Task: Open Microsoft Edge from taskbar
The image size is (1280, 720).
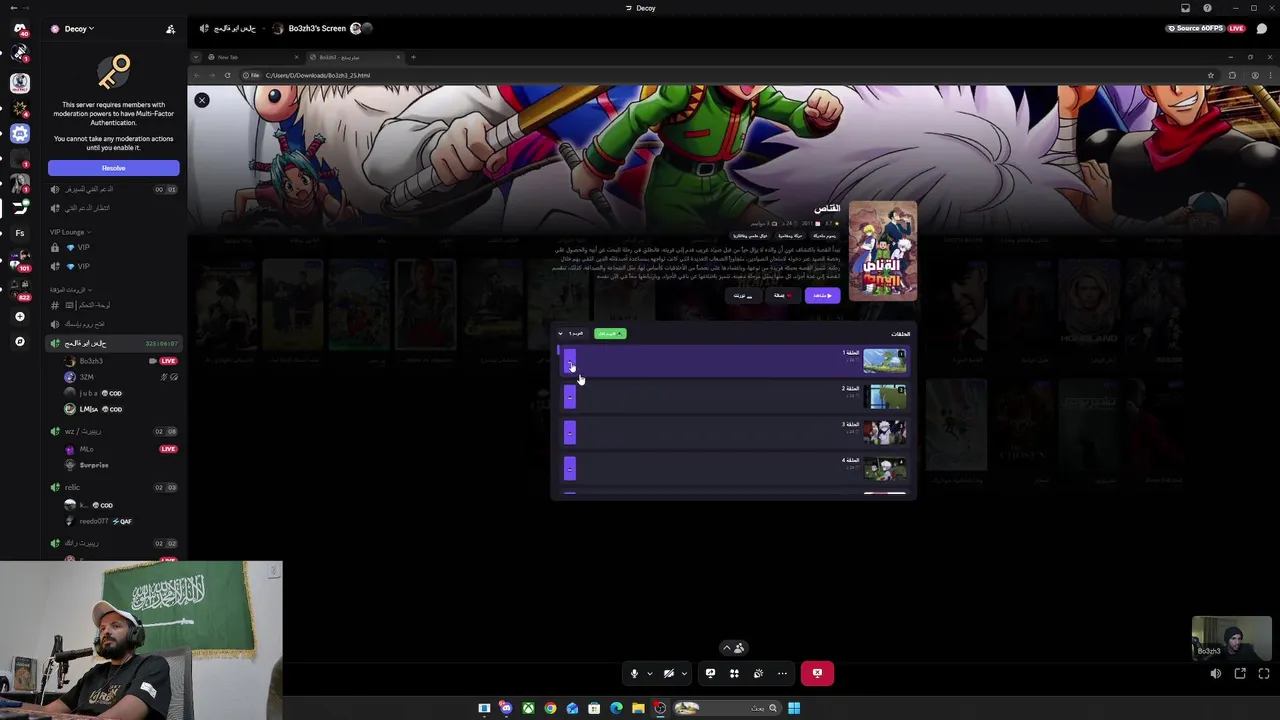Action: 616,708
